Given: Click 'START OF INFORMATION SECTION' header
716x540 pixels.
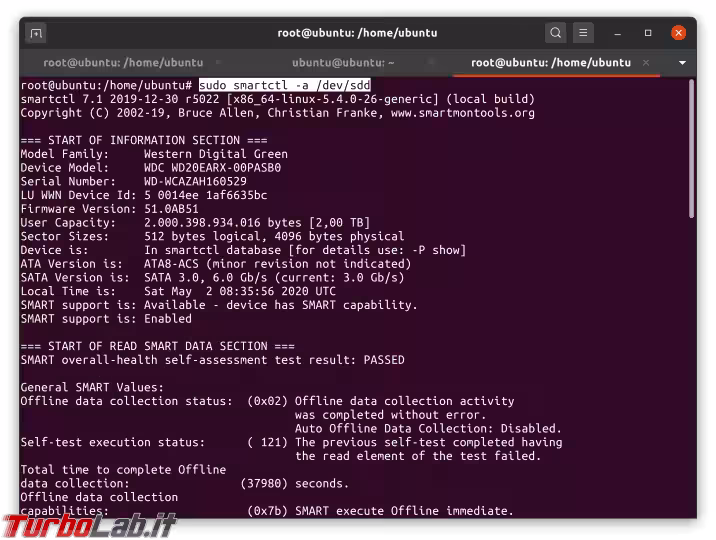Looking at the screenshot, I should click(x=144, y=140).
